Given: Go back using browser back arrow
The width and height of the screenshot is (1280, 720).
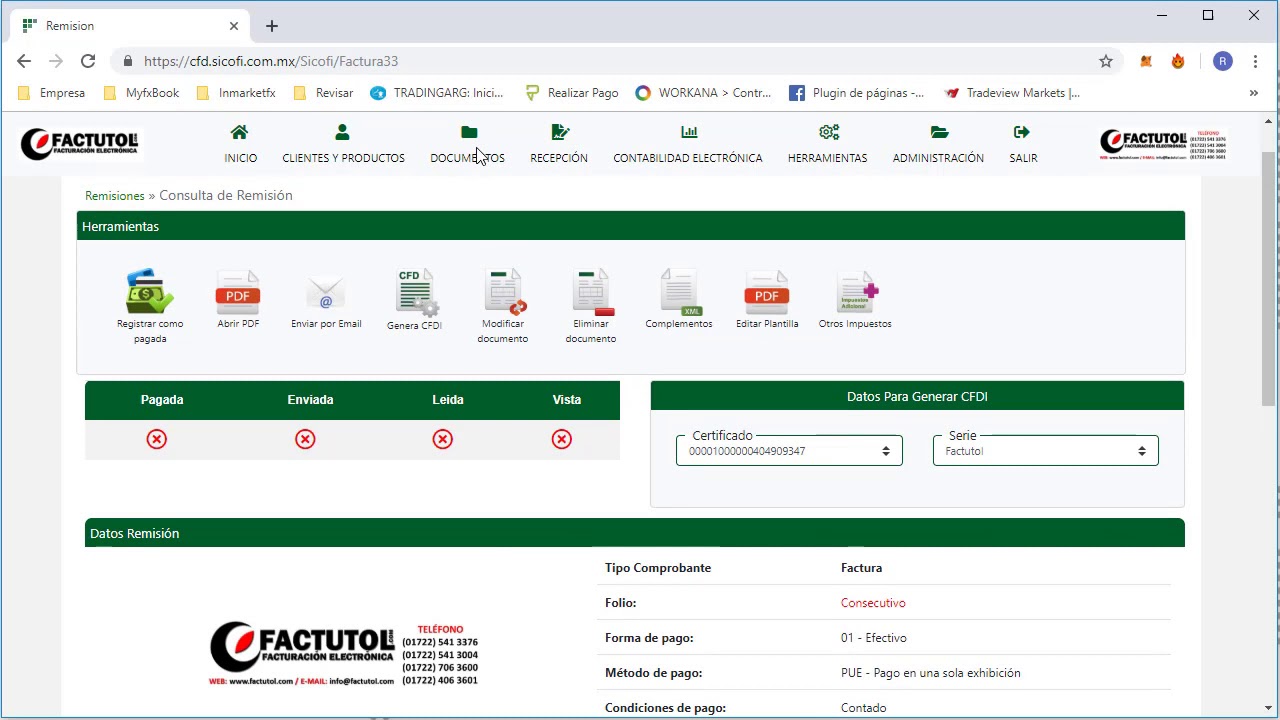Looking at the screenshot, I should [x=24, y=61].
